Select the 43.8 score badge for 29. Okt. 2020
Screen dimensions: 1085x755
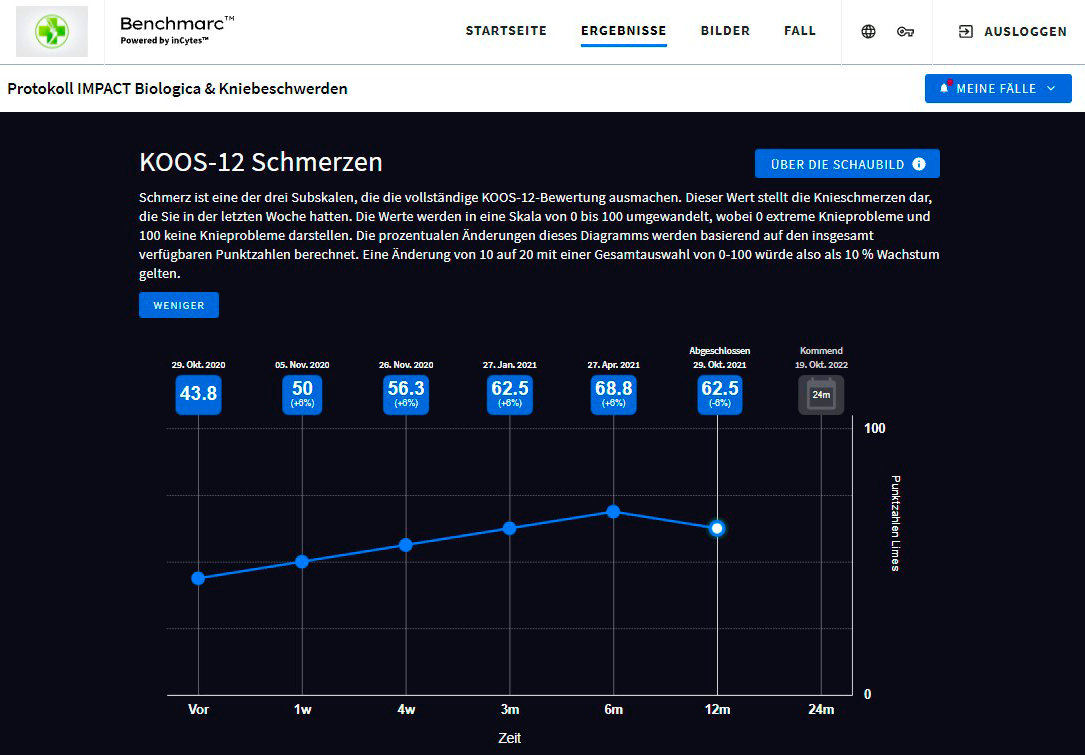click(199, 395)
